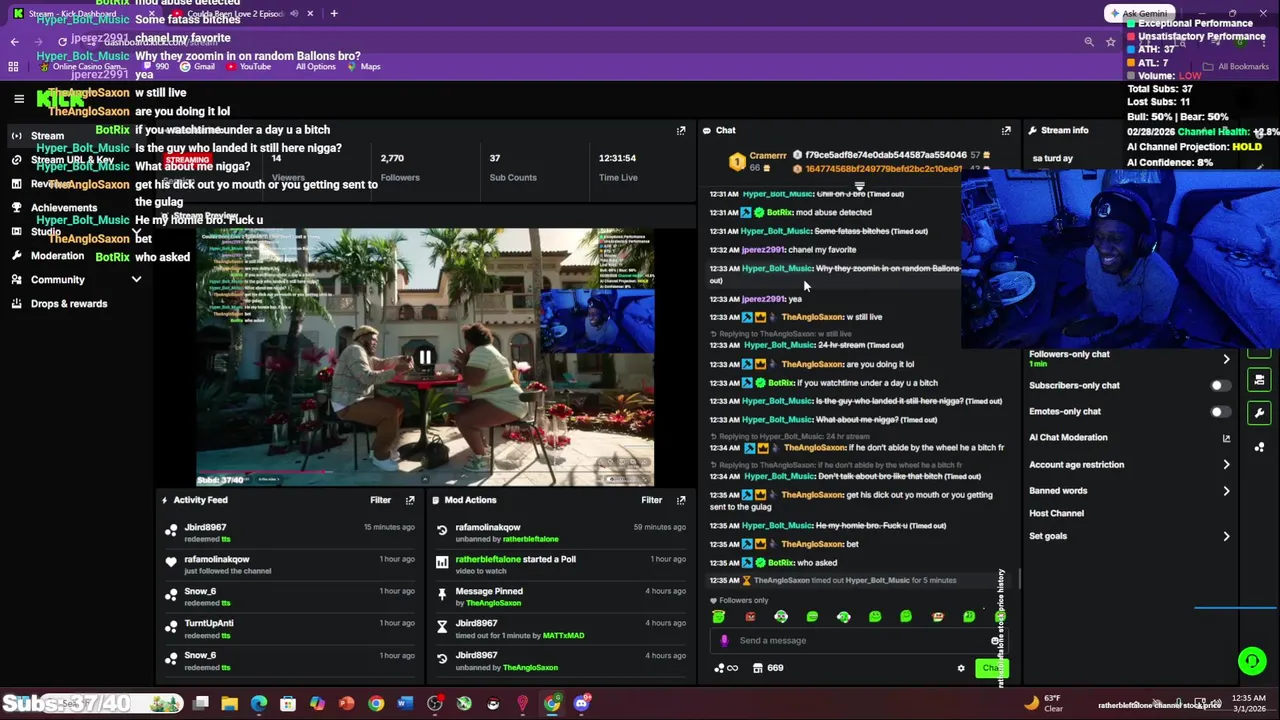Click TurntUpAnti entry in Activity Feed
1280x720 pixels.
coord(289,629)
